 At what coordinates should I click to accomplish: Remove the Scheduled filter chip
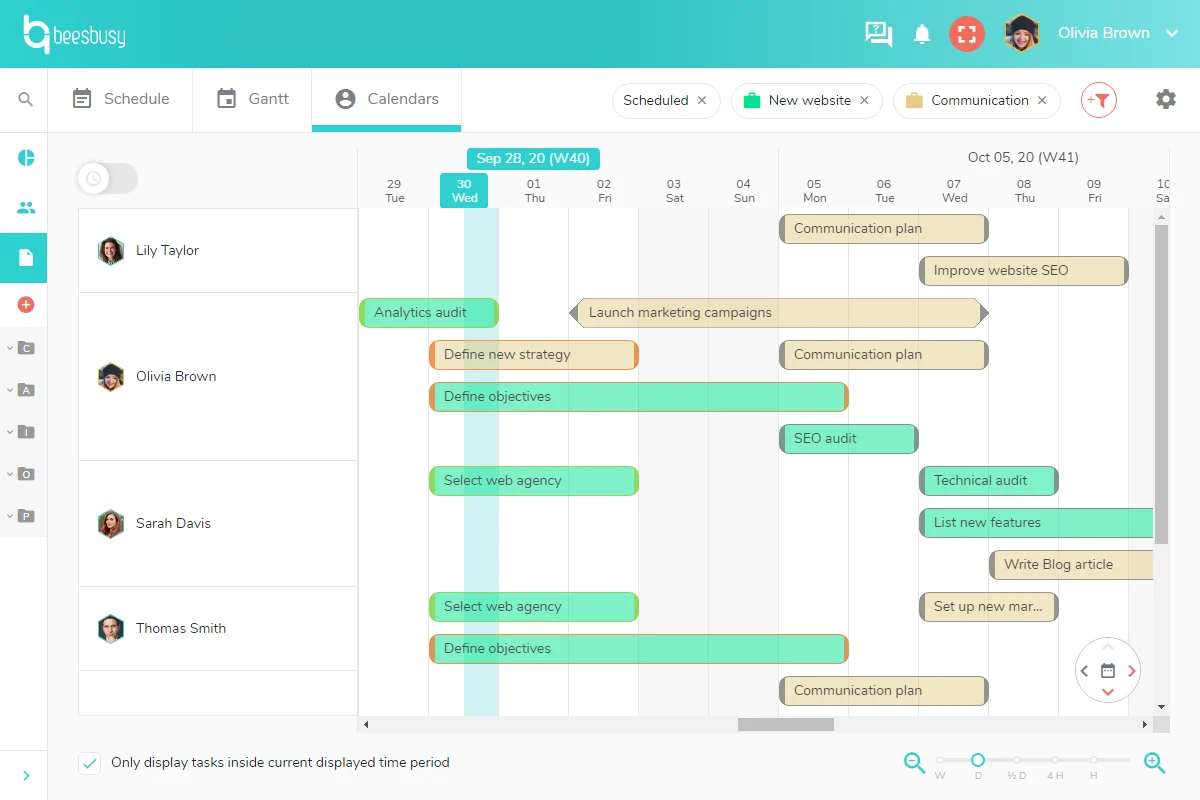click(x=702, y=100)
